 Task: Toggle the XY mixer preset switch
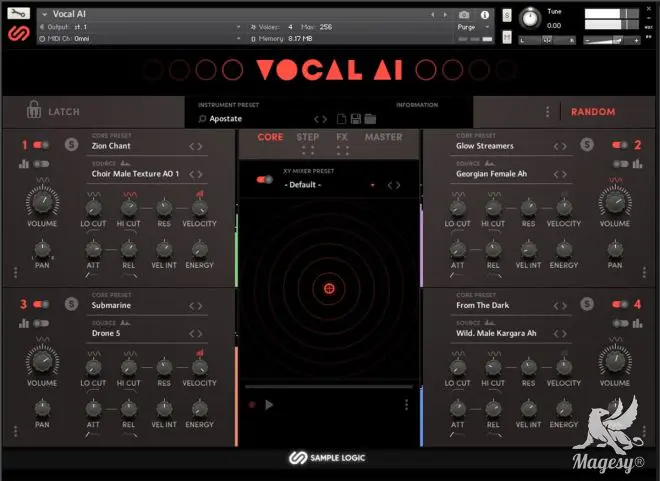pos(264,180)
